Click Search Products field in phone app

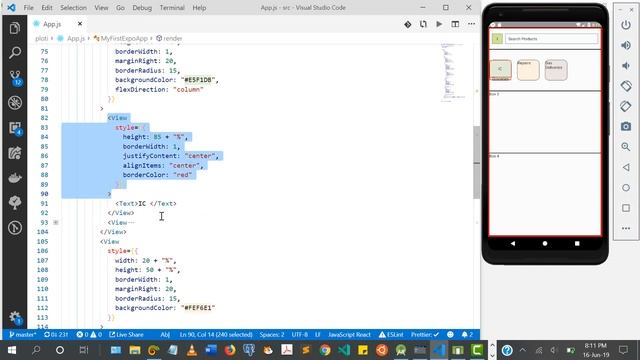[x=551, y=39]
